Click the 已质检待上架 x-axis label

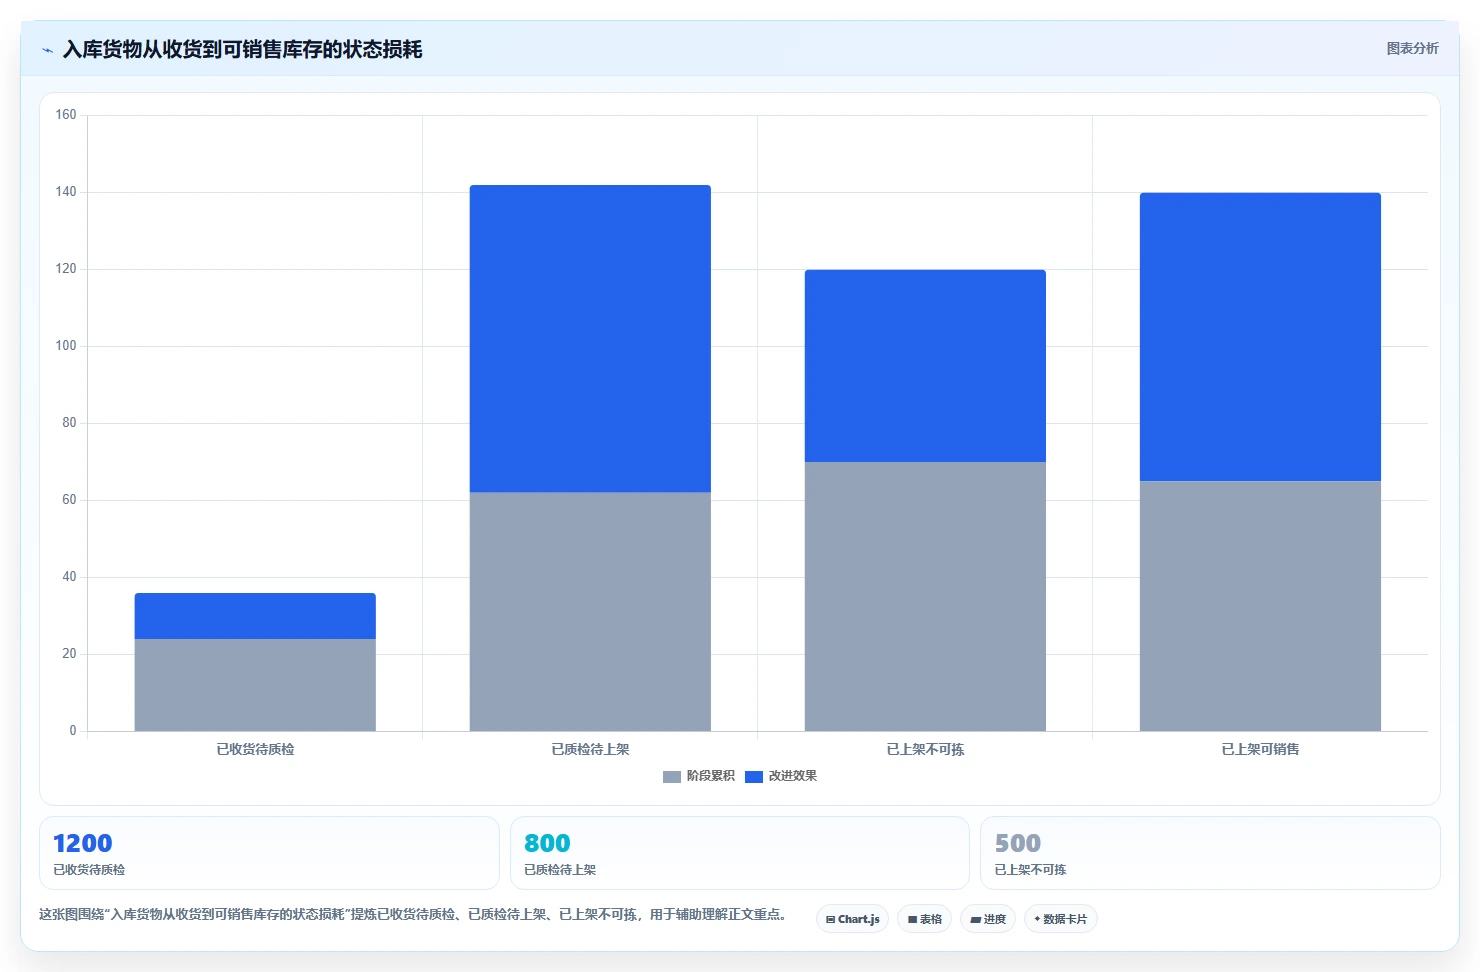(x=590, y=749)
